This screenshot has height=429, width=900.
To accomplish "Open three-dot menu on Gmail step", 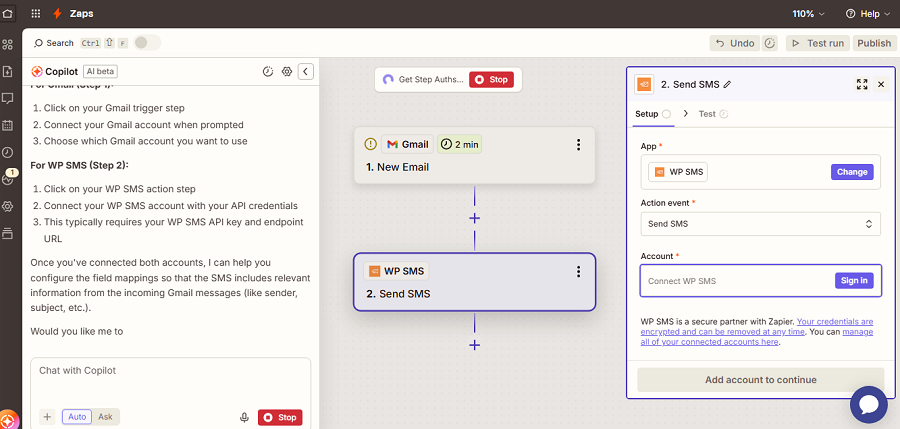I will 578,145.
